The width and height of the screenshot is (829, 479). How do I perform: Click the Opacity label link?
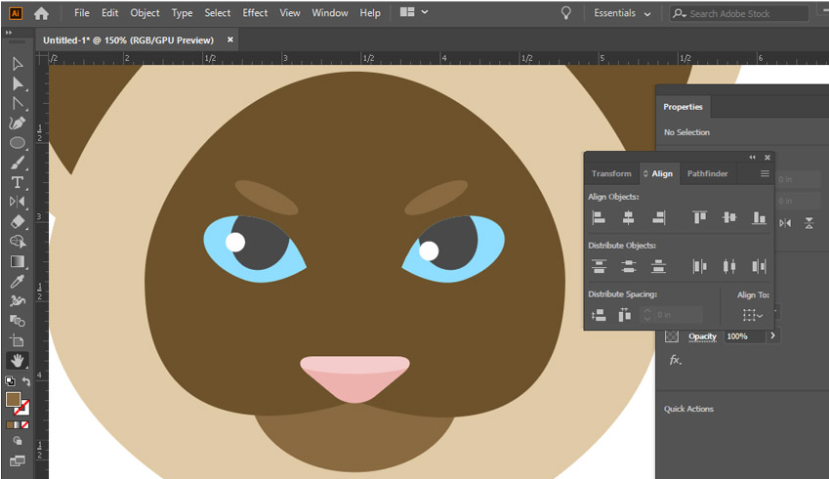[702, 336]
